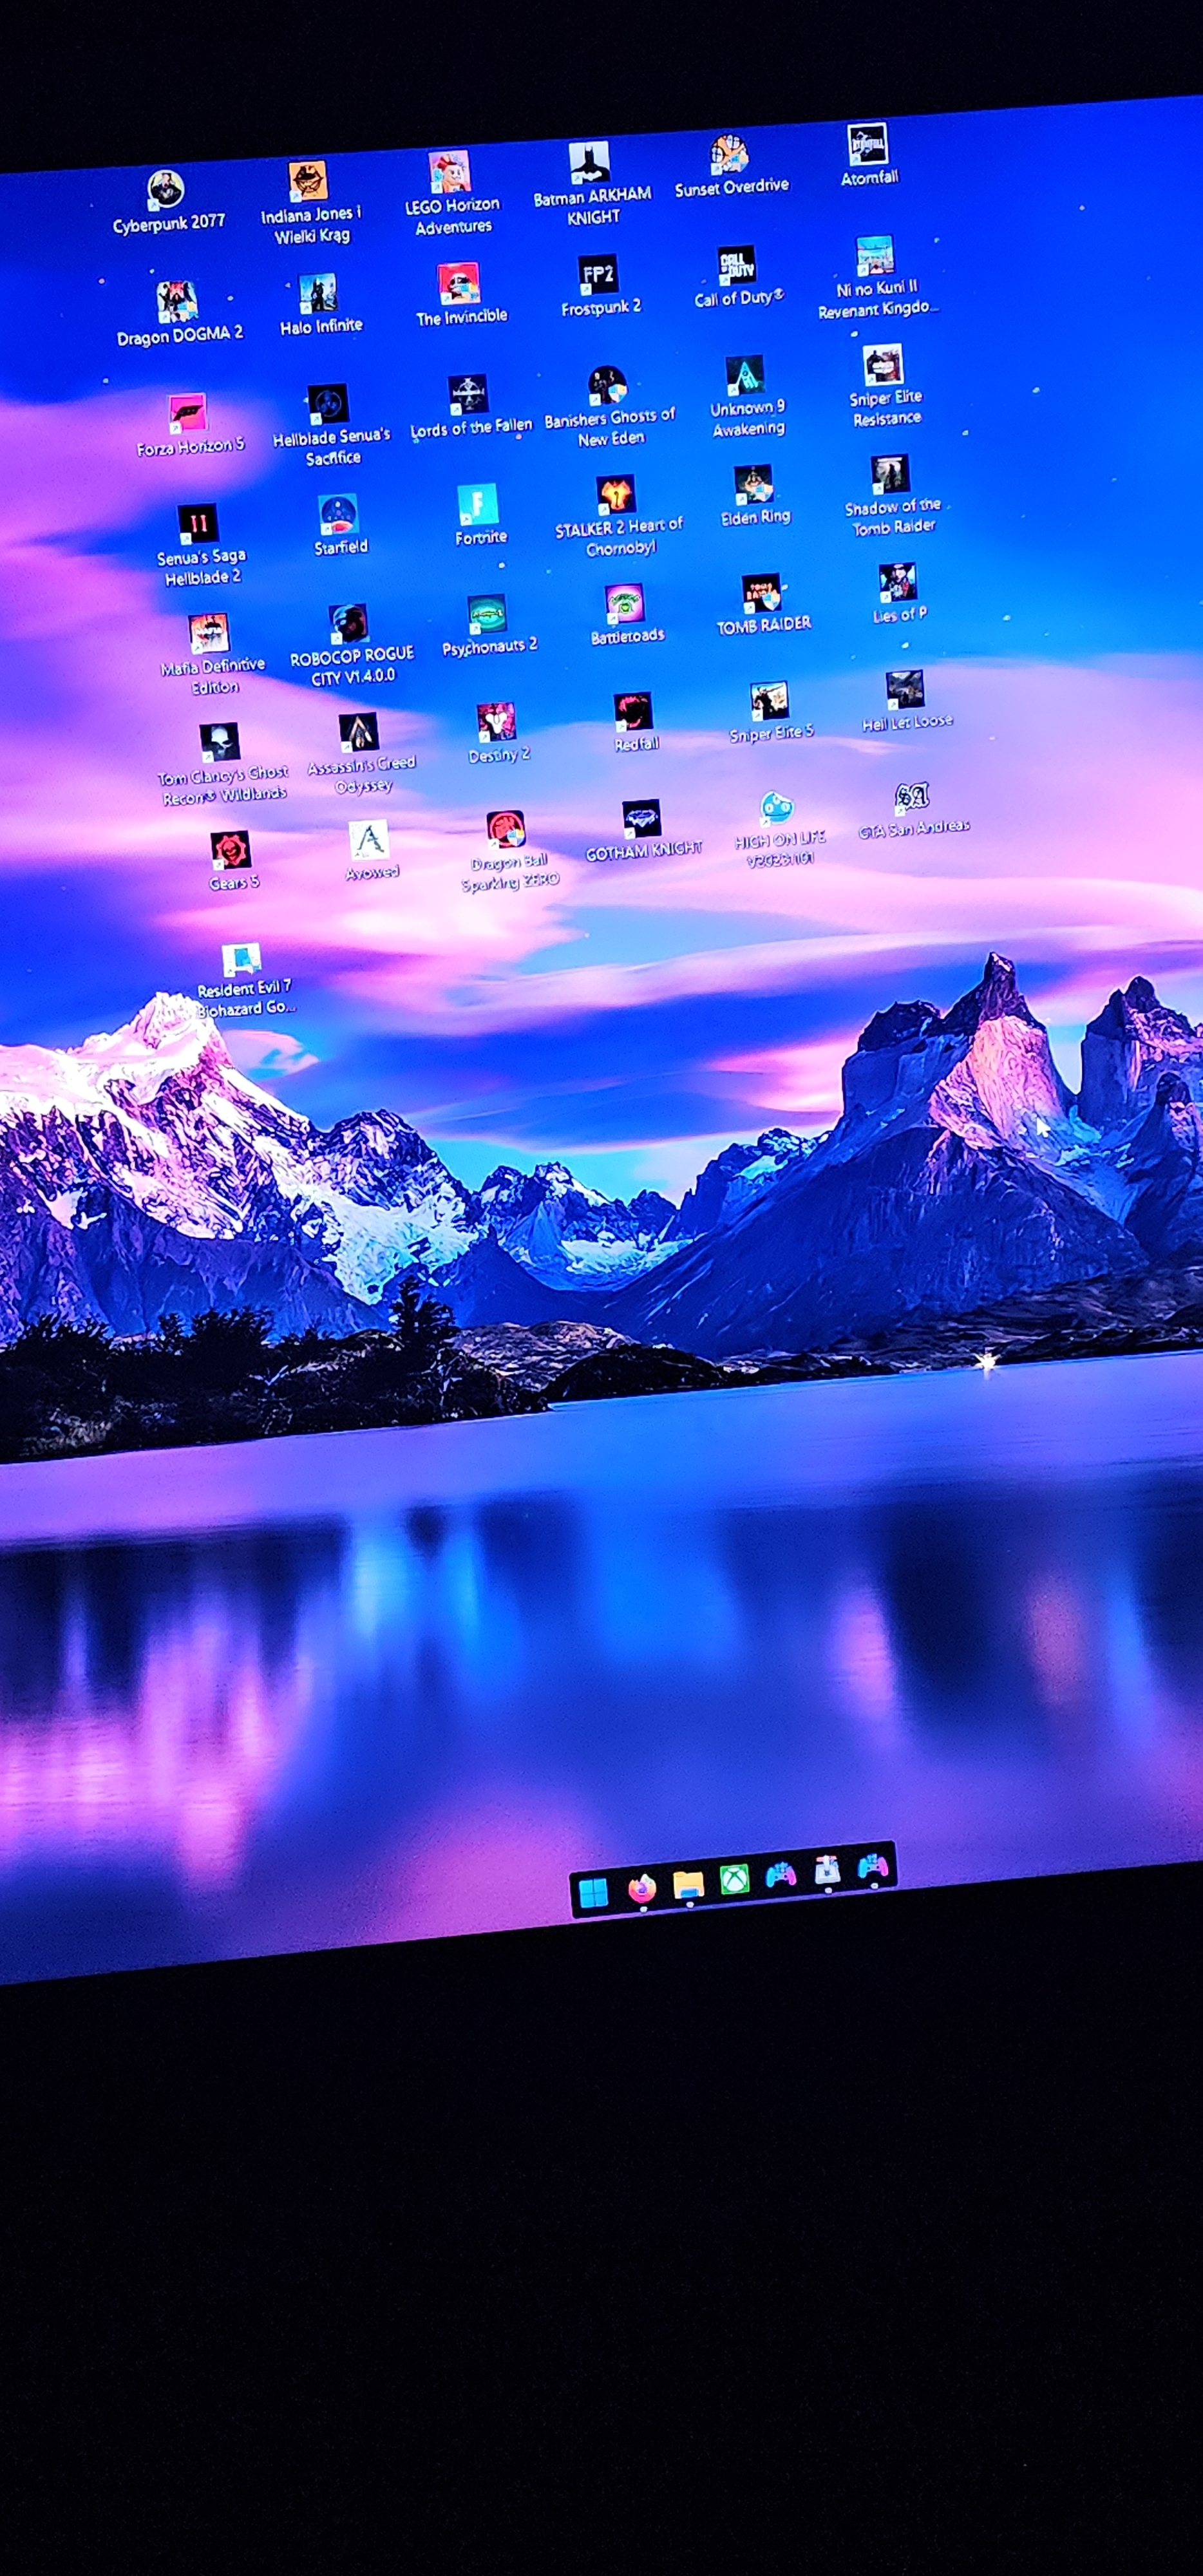Screen dimensions: 1203x2576
Task: Click STALKER 2 Heart of Chornobyl icon
Action: click(x=616, y=495)
